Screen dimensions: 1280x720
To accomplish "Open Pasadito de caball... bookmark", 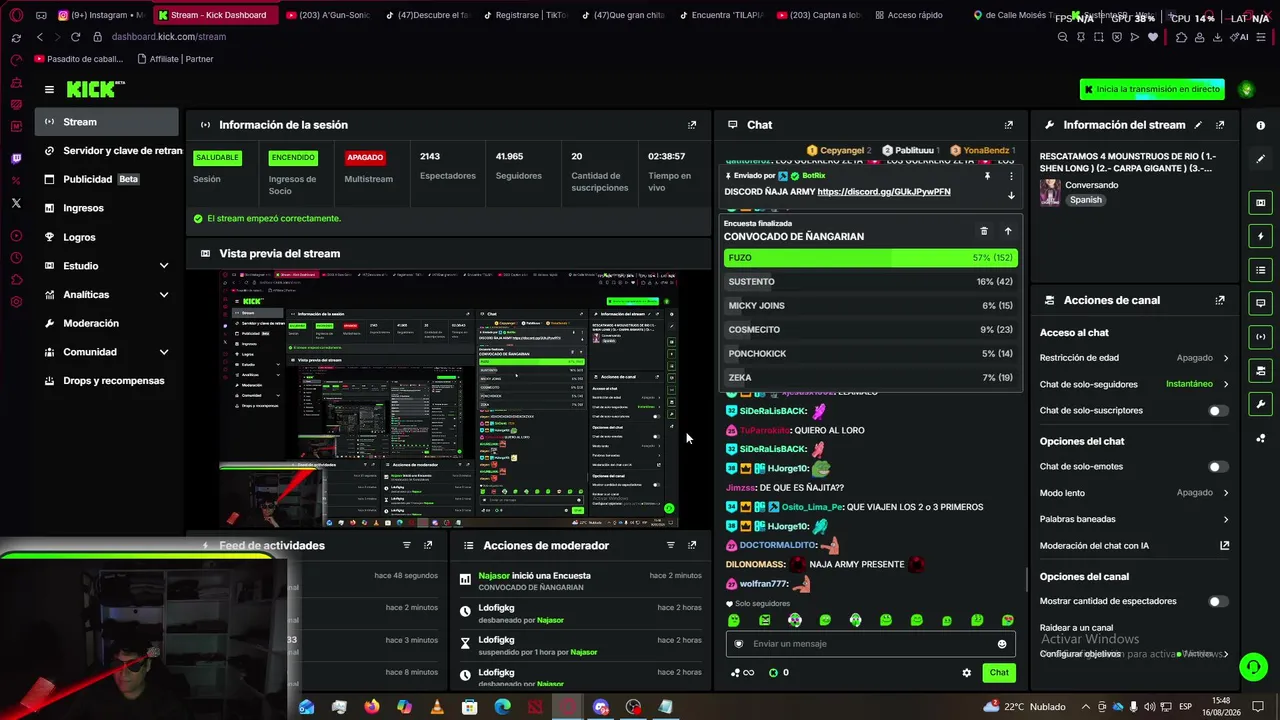I will coord(79,59).
